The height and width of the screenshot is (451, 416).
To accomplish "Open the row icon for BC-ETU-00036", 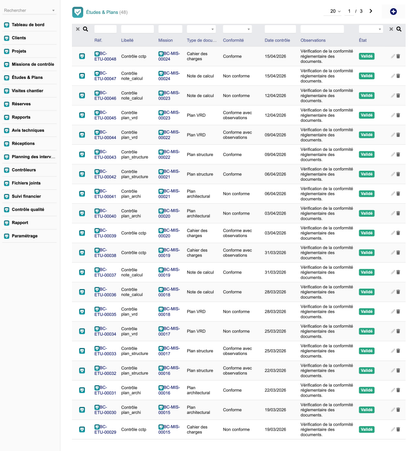I will [82, 292].
